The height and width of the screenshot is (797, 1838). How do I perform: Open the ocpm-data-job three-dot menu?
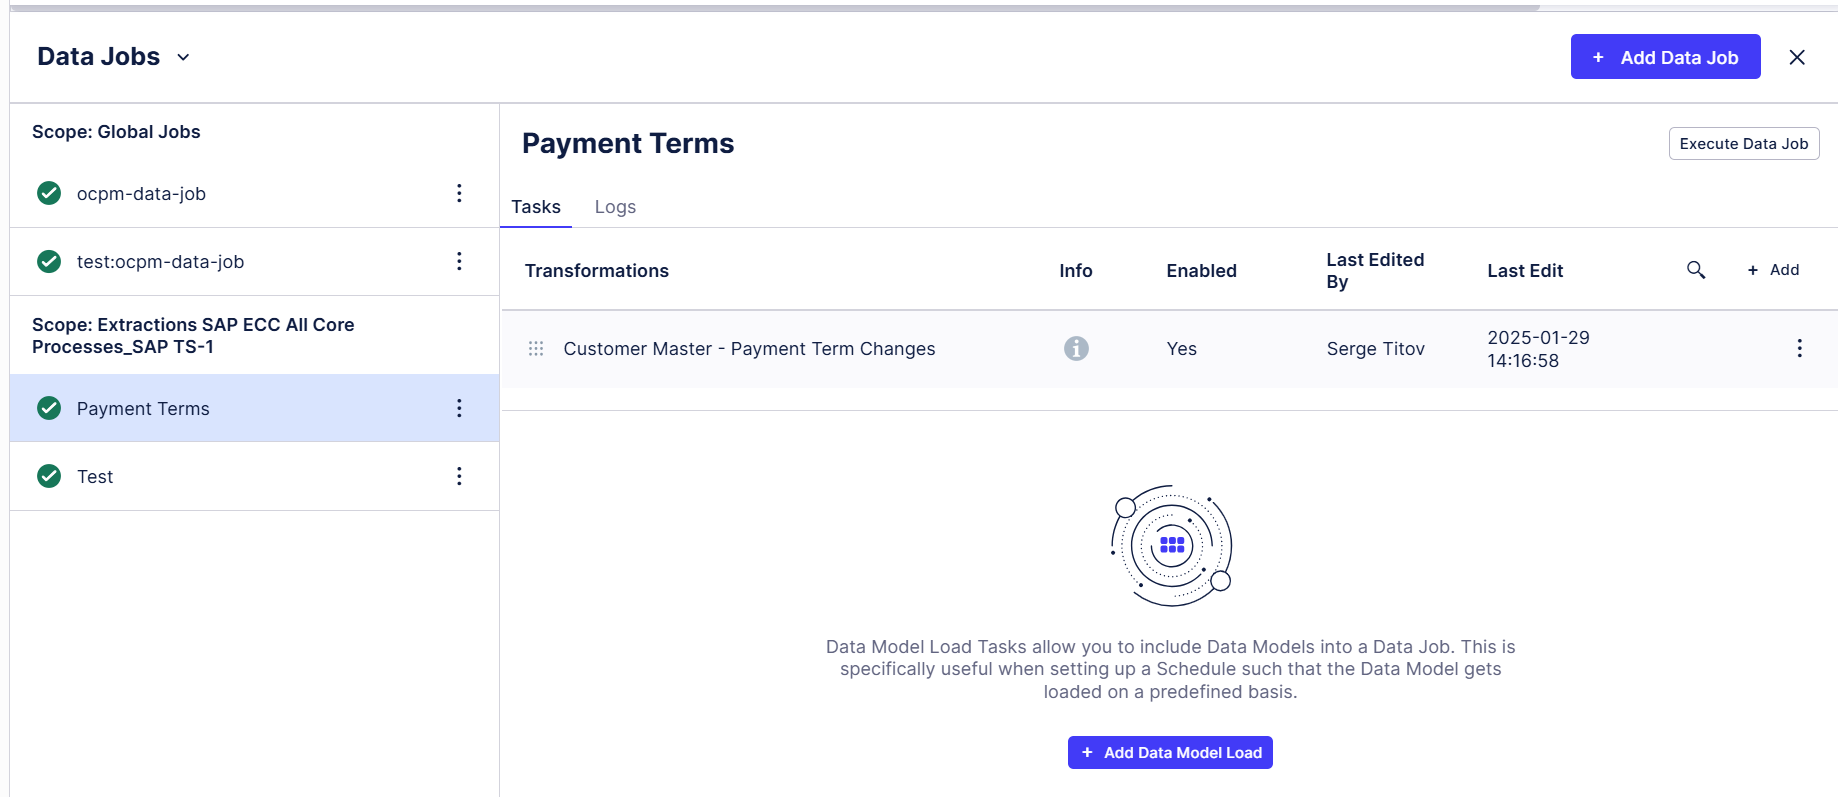459,193
